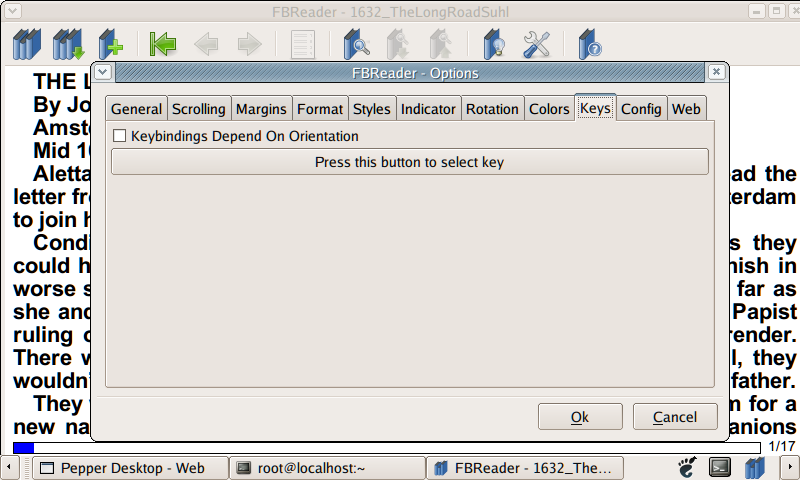The width and height of the screenshot is (800, 480).
Task: Go to the Rotation tab
Action: coord(492,109)
